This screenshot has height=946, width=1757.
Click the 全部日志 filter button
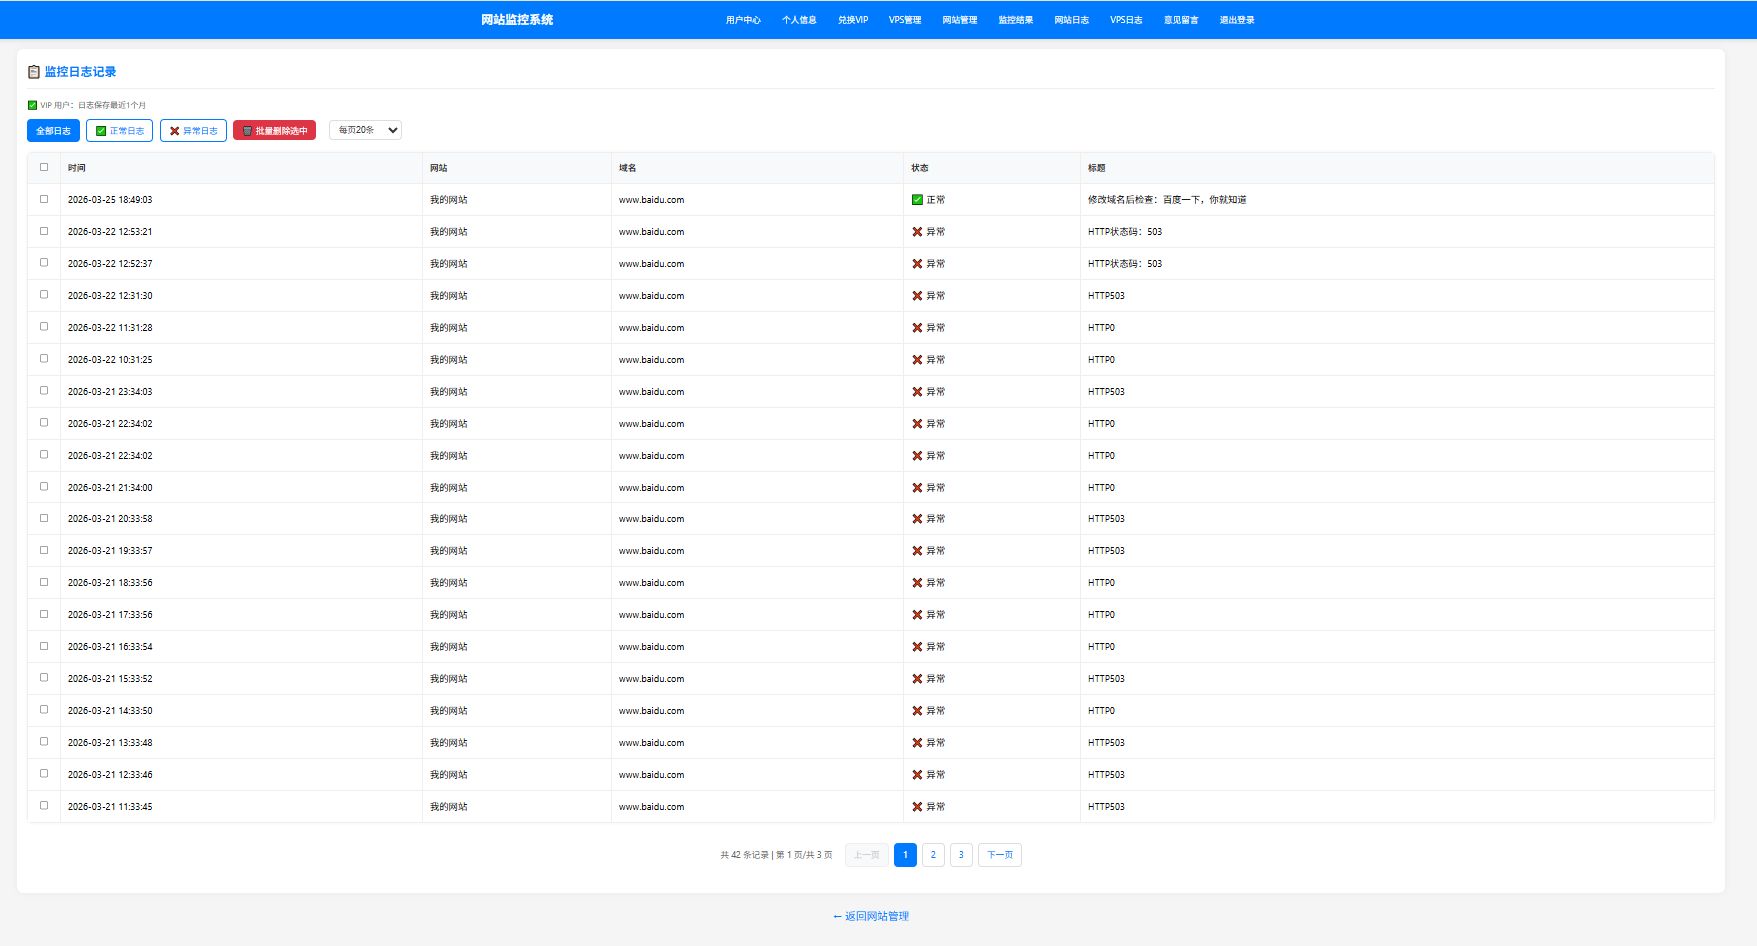click(x=53, y=131)
